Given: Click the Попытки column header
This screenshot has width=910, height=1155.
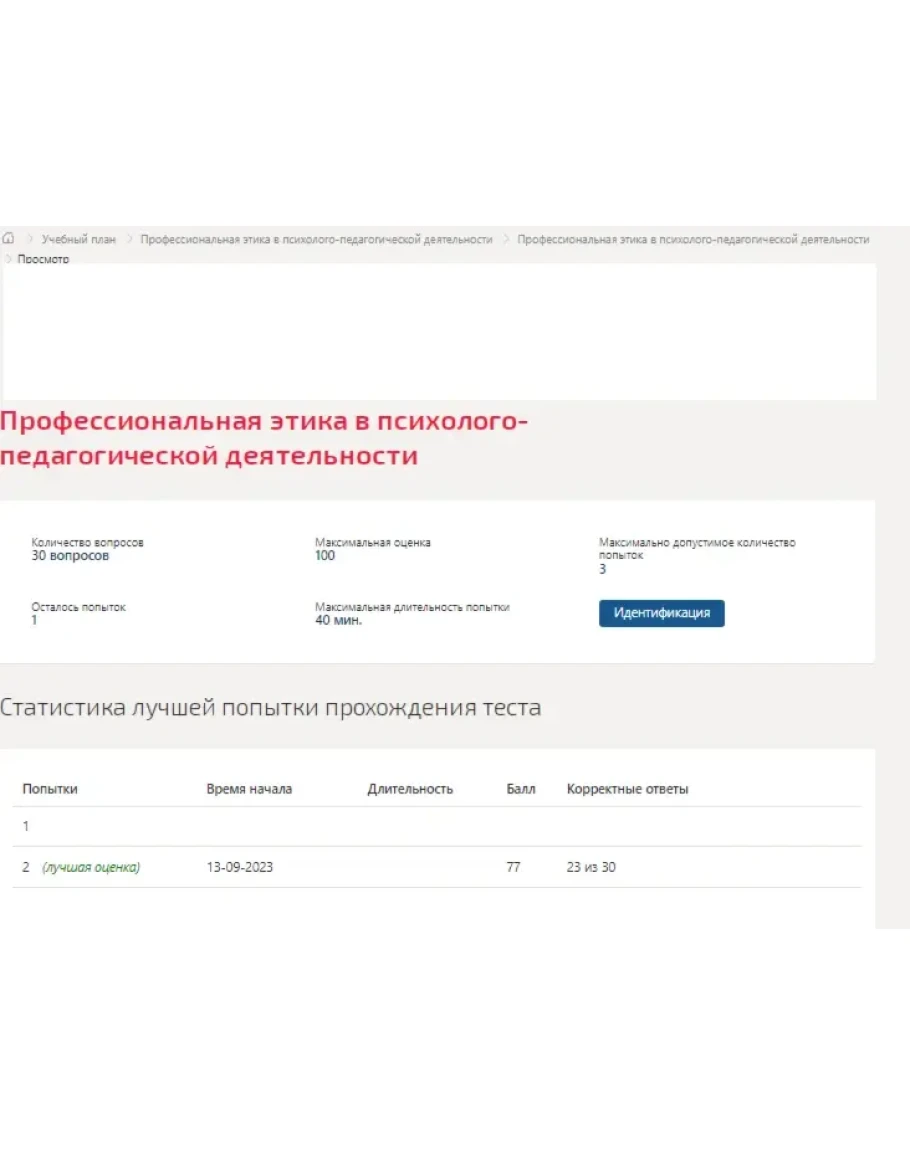Looking at the screenshot, I should [50, 789].
